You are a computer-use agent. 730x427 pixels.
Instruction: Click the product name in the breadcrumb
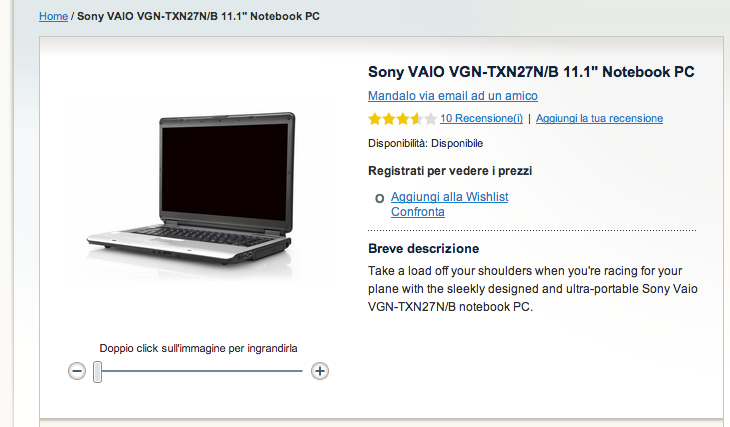pyautogui.click(x=198, y=16)
